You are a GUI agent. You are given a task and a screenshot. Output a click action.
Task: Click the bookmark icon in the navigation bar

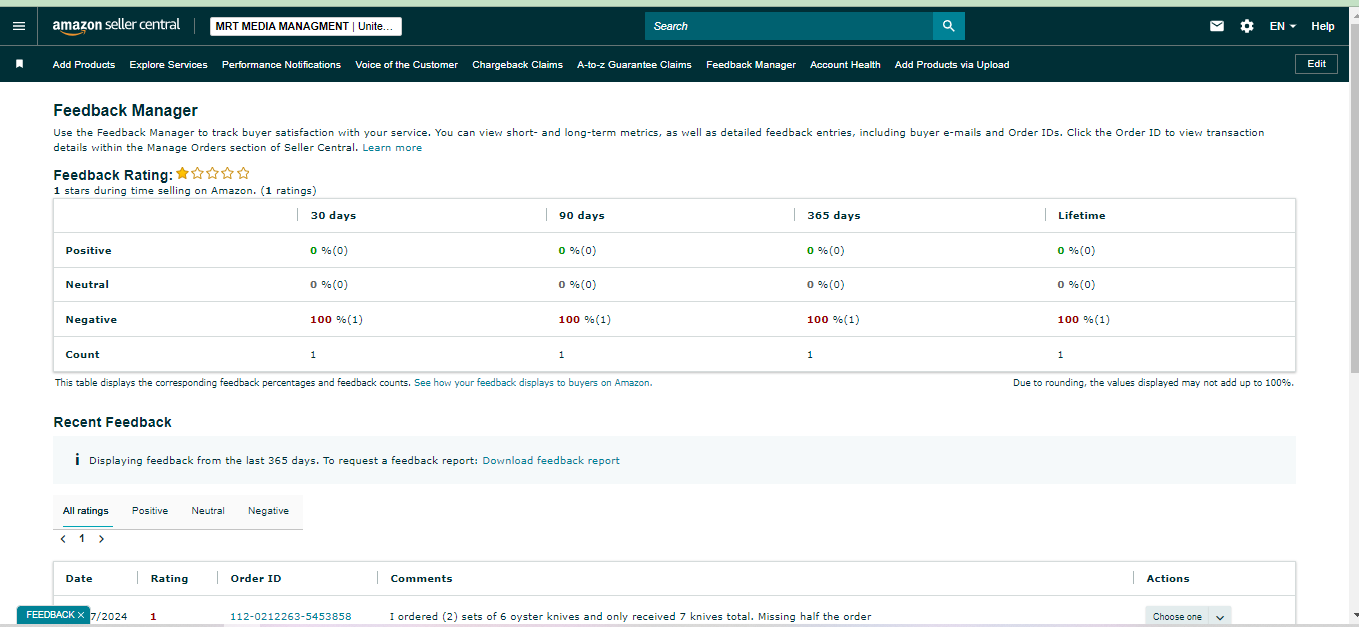click(x=18, y=64)
